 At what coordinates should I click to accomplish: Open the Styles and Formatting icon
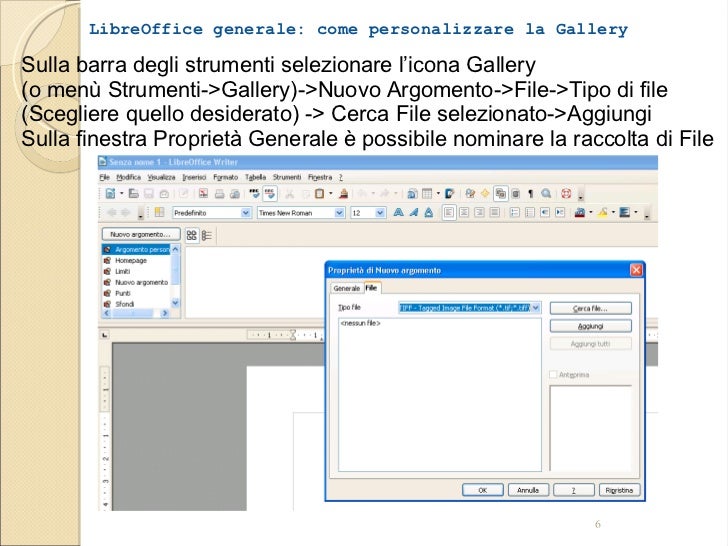(x=159, y=212)
